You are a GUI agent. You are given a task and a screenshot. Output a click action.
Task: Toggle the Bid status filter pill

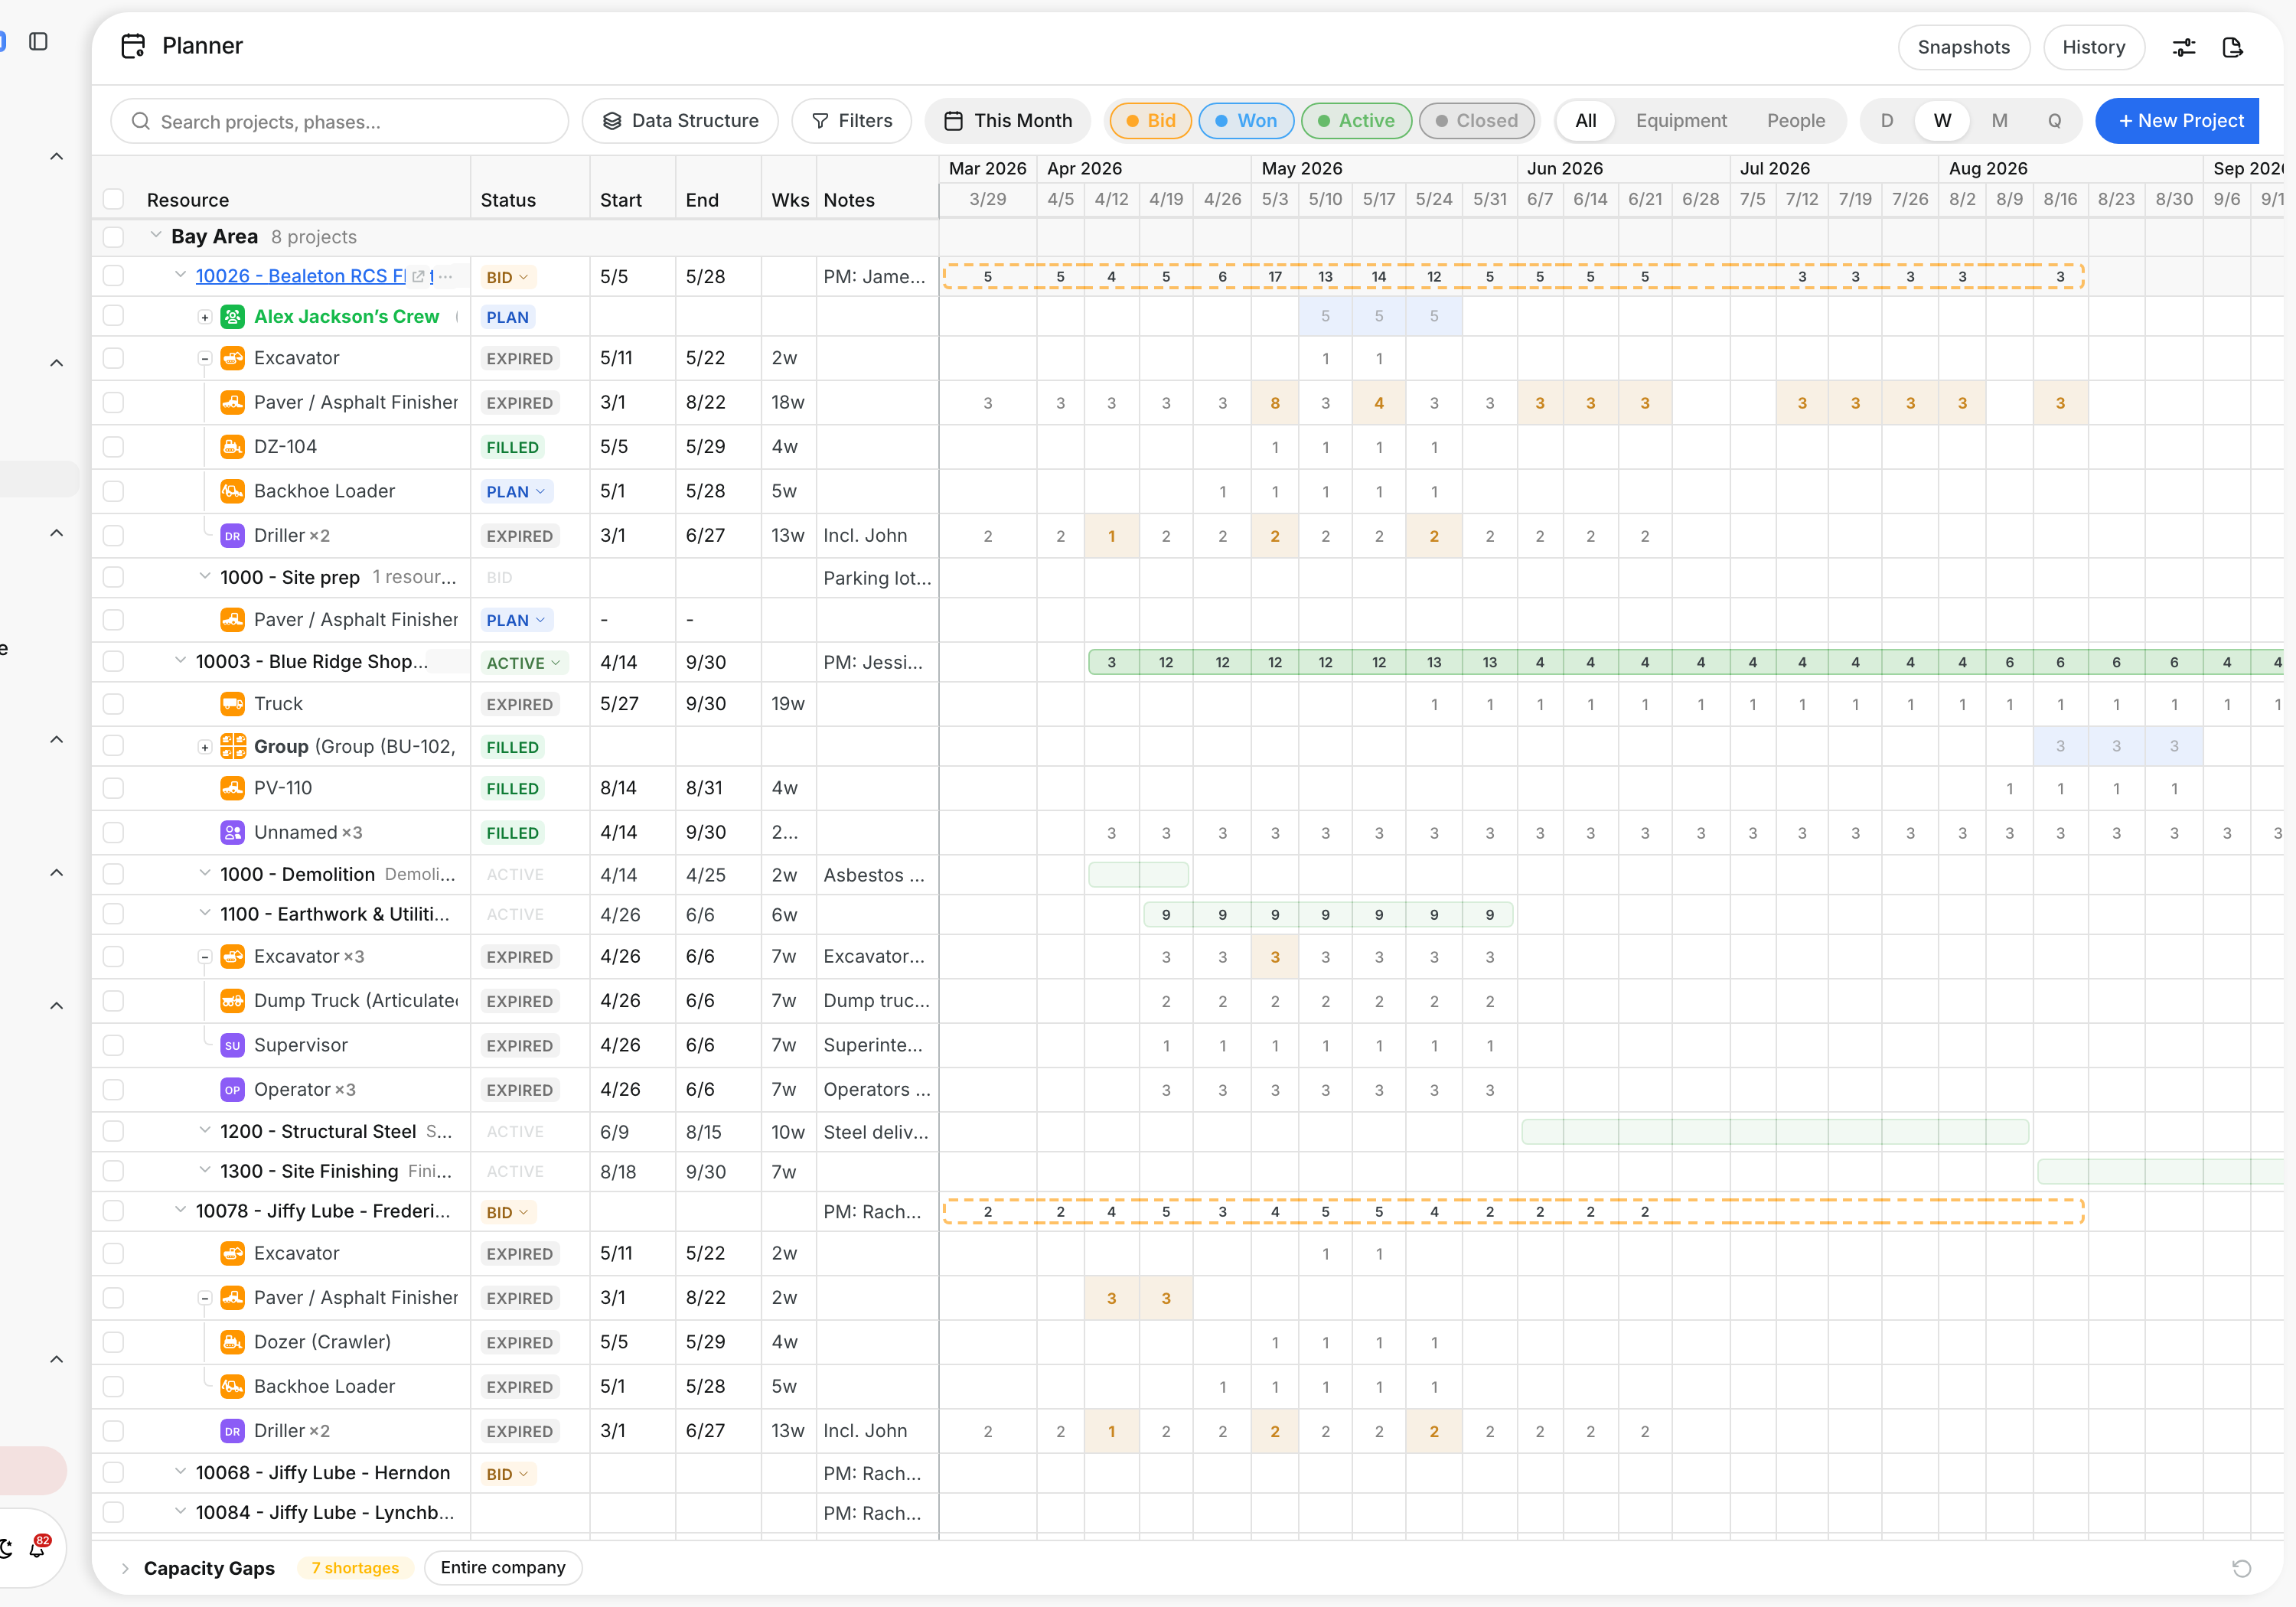point(1150,121)
